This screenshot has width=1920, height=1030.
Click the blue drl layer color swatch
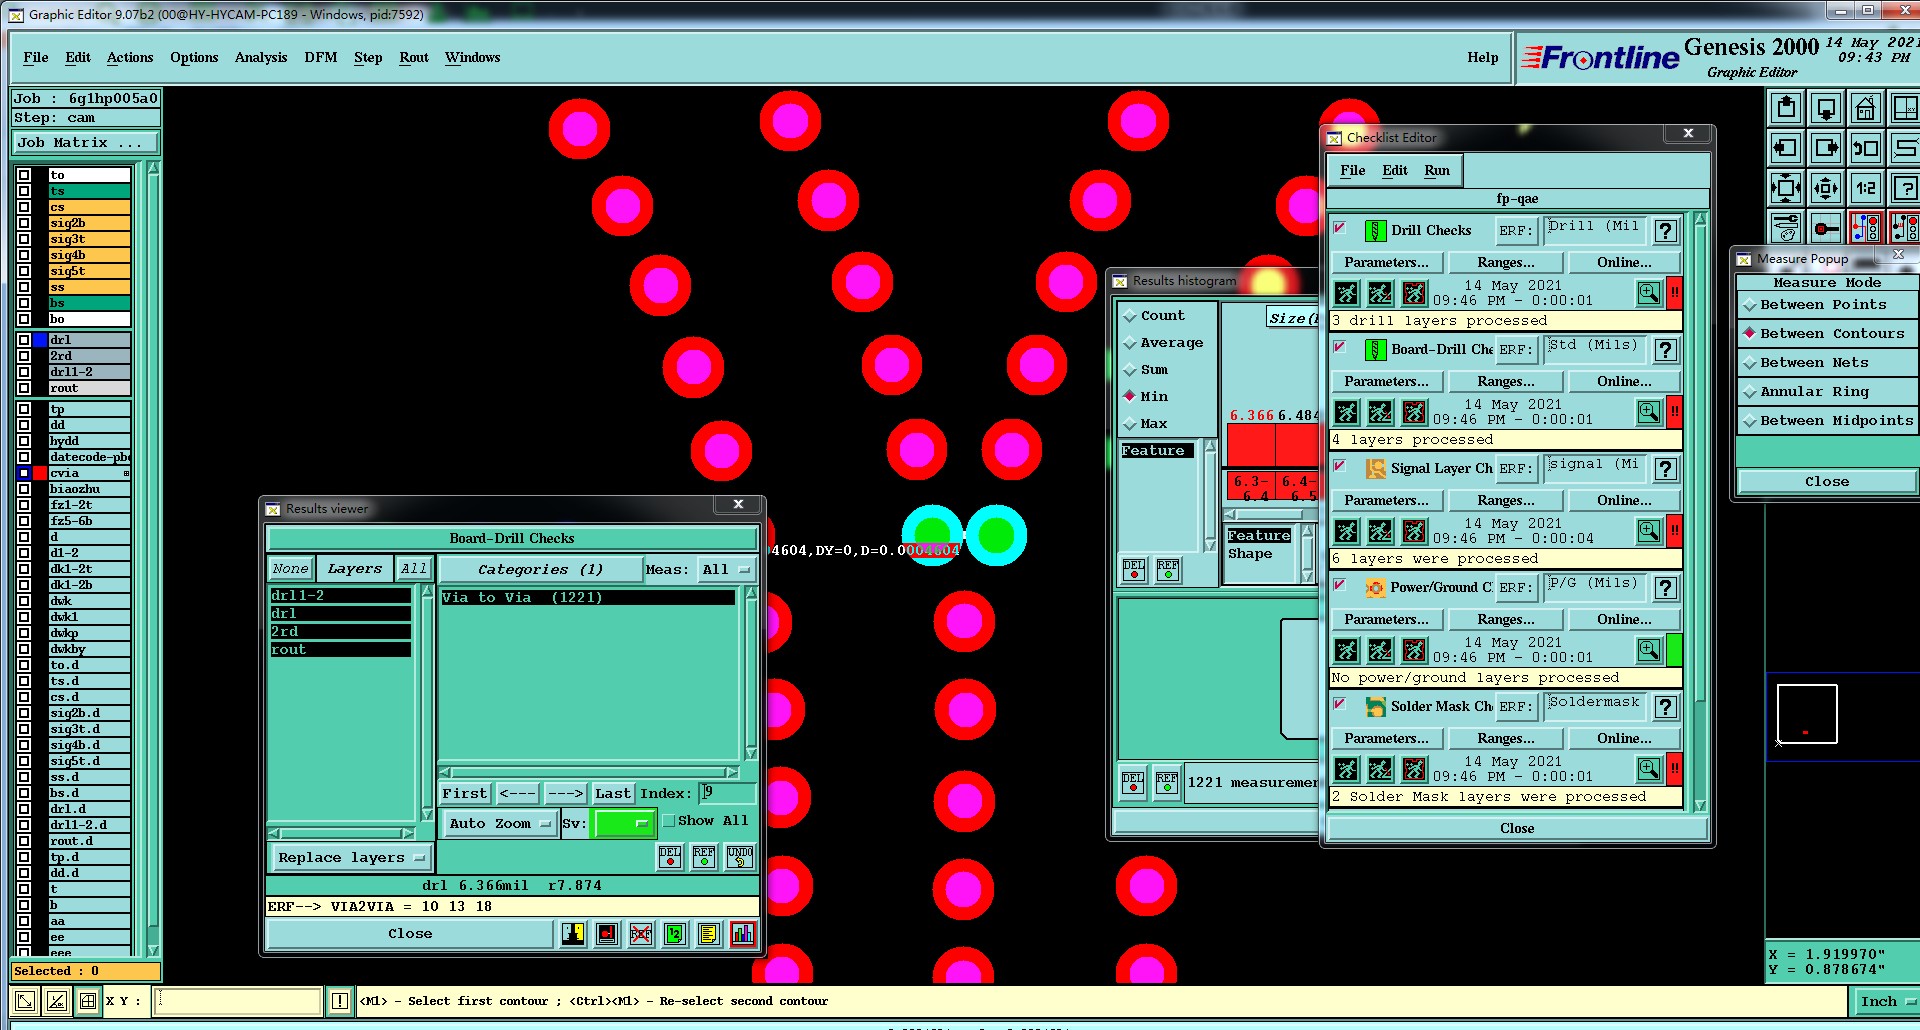(40, 340)
